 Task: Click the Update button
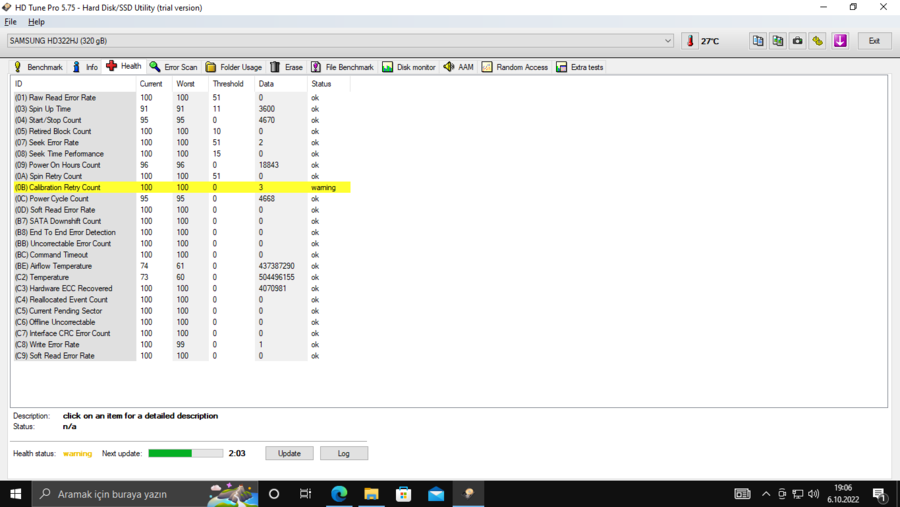289,453
